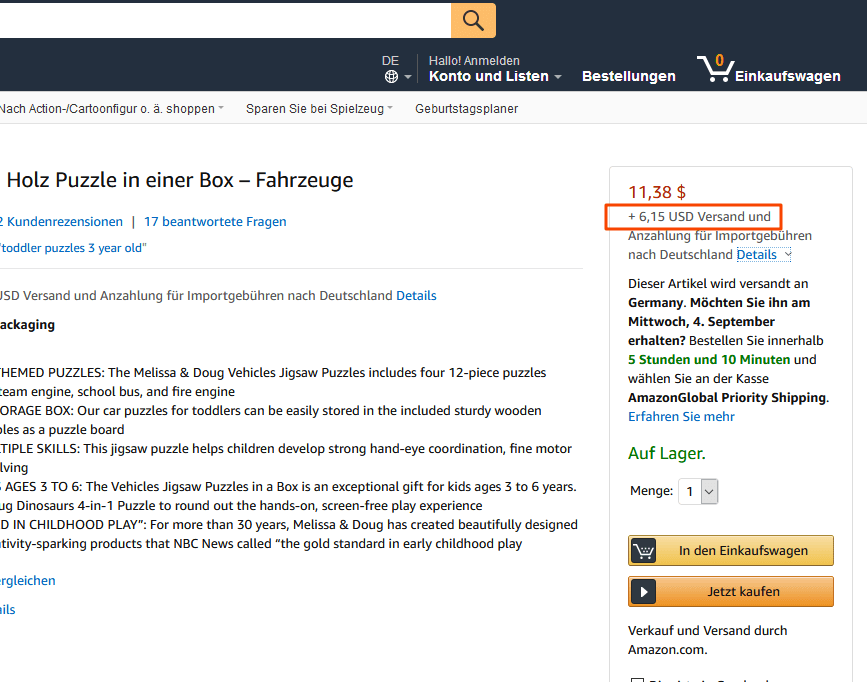
Task: Click Details link below product title
Action: pyautogui.click(x=416, y=296)
